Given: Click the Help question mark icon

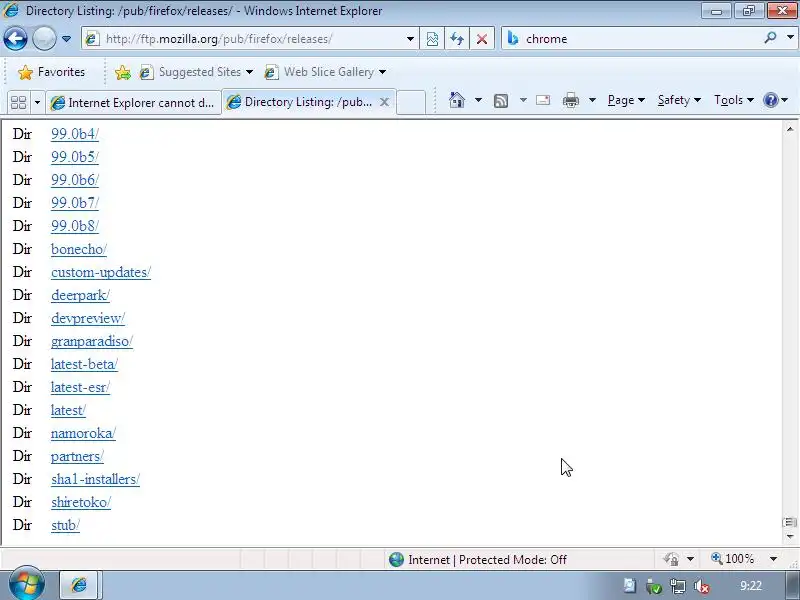Looking at the screenshot, I should [x=770, y=100].
